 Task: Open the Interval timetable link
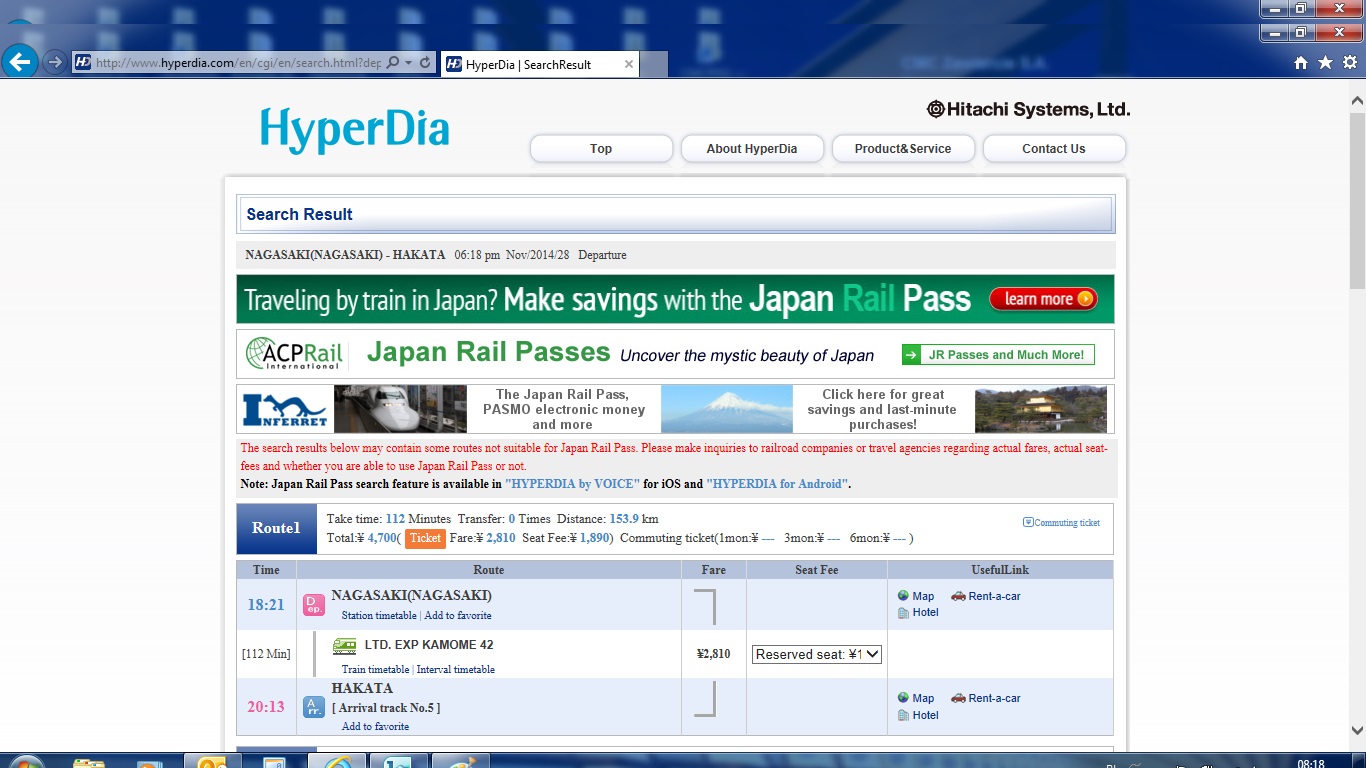point(456,670)
